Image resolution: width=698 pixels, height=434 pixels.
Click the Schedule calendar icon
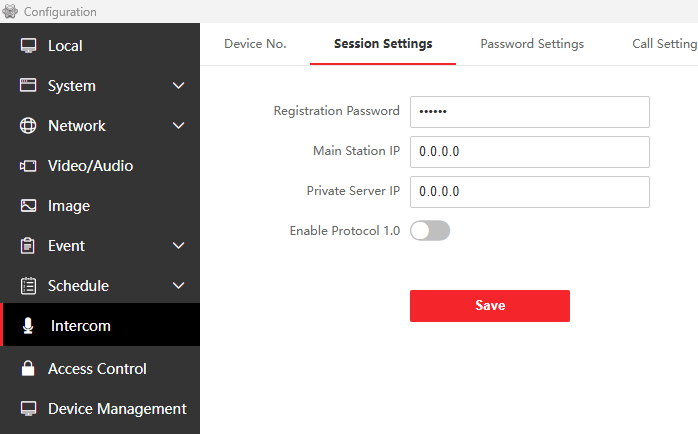[x=28, y=286]
